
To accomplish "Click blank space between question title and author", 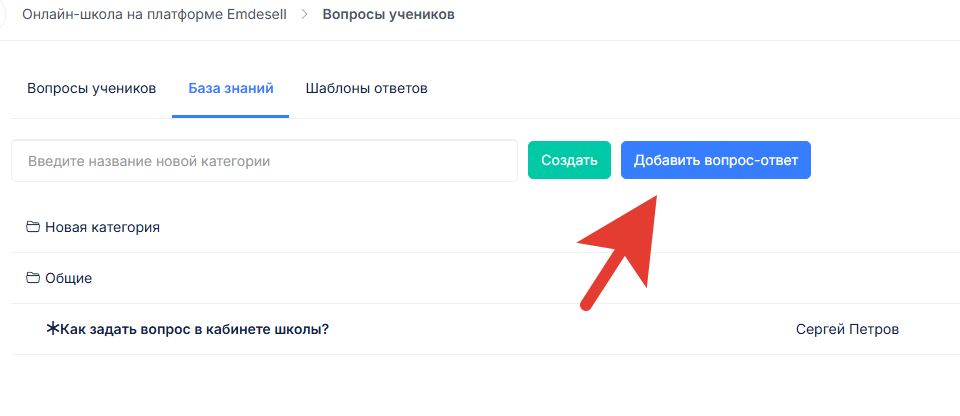I will click(x=560, y=329).
